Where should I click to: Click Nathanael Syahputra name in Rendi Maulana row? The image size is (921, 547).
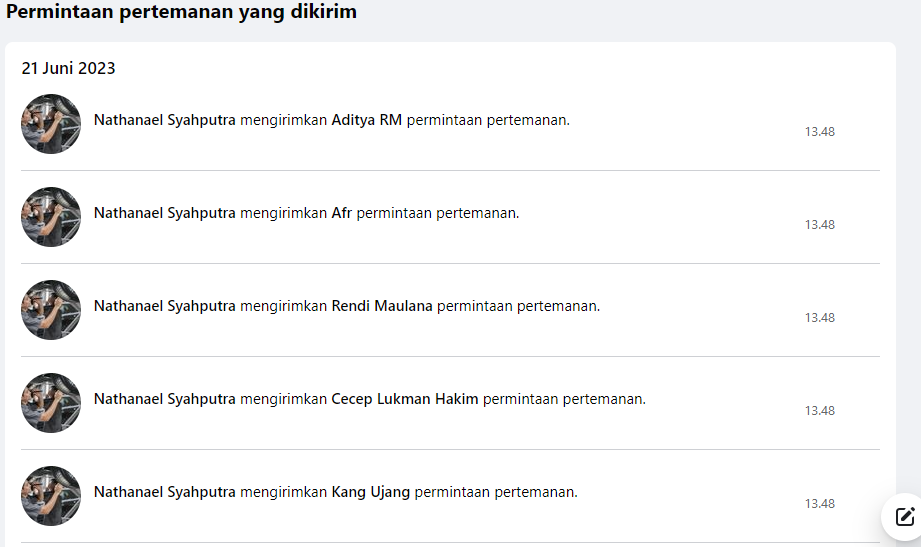click(x=164, y=306)
